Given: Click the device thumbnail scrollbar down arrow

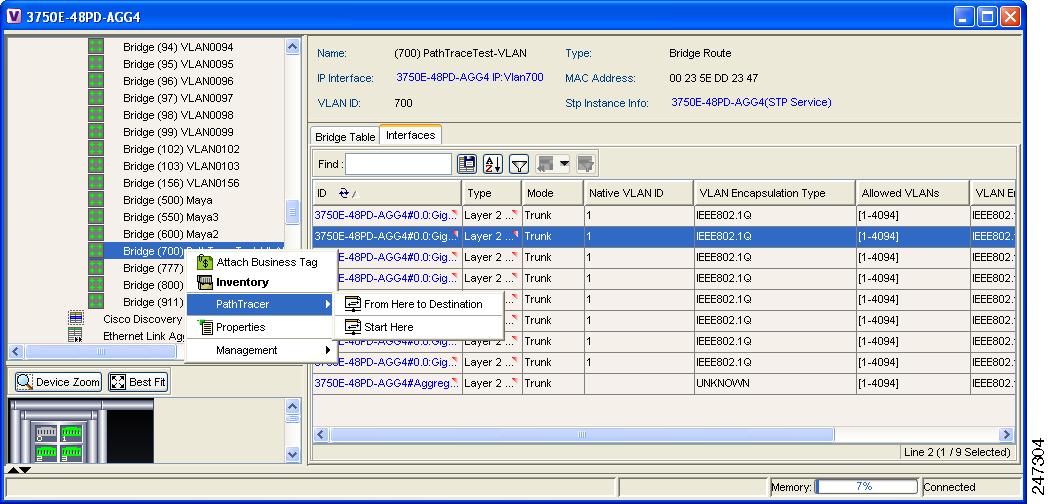Looking at the screenshot, I should click(293, 455).
